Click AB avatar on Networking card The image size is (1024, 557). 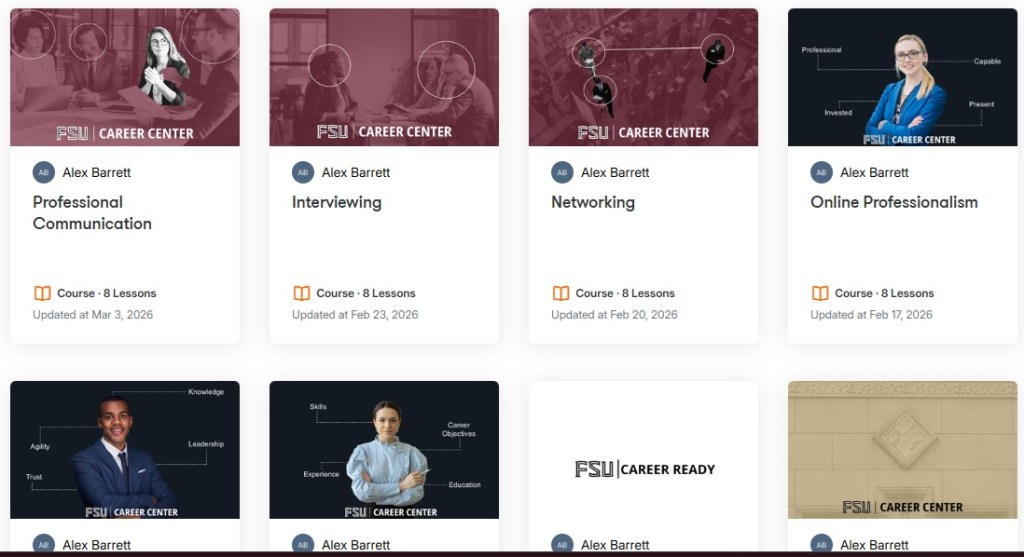[x=562, y=172]
